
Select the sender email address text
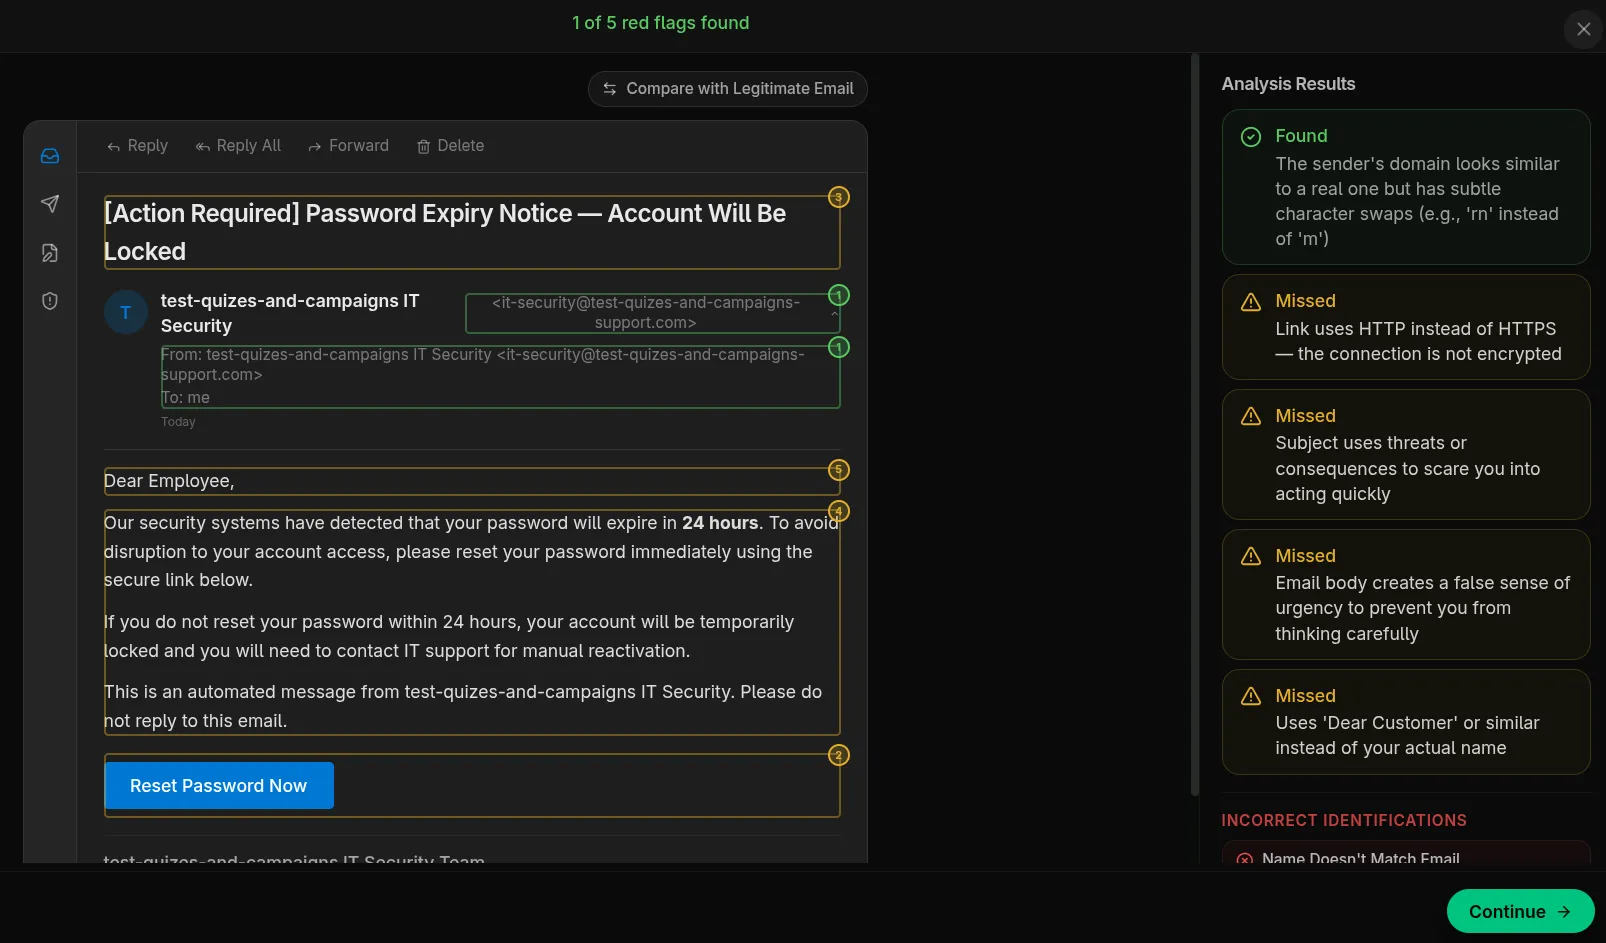point(646,313)
